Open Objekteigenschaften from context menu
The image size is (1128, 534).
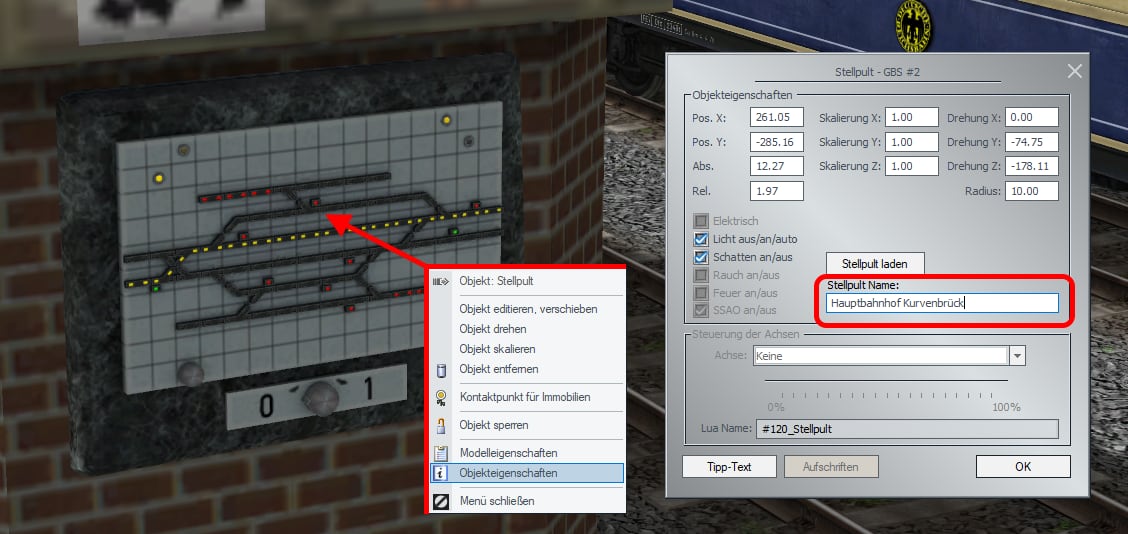[528, 474]
